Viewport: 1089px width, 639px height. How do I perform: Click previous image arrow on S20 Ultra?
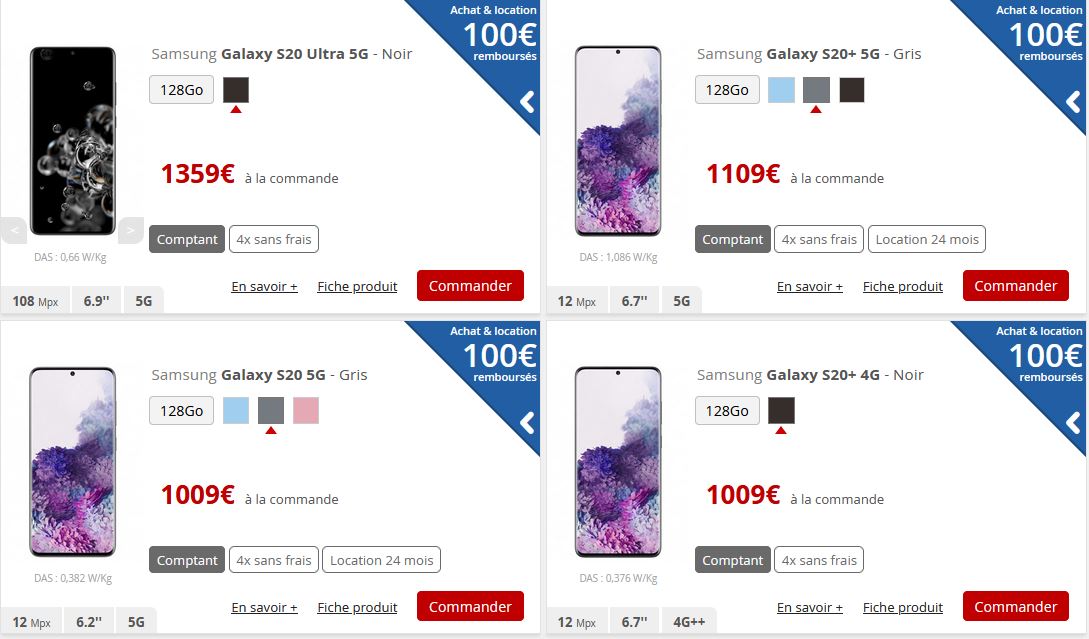point(14,230)
